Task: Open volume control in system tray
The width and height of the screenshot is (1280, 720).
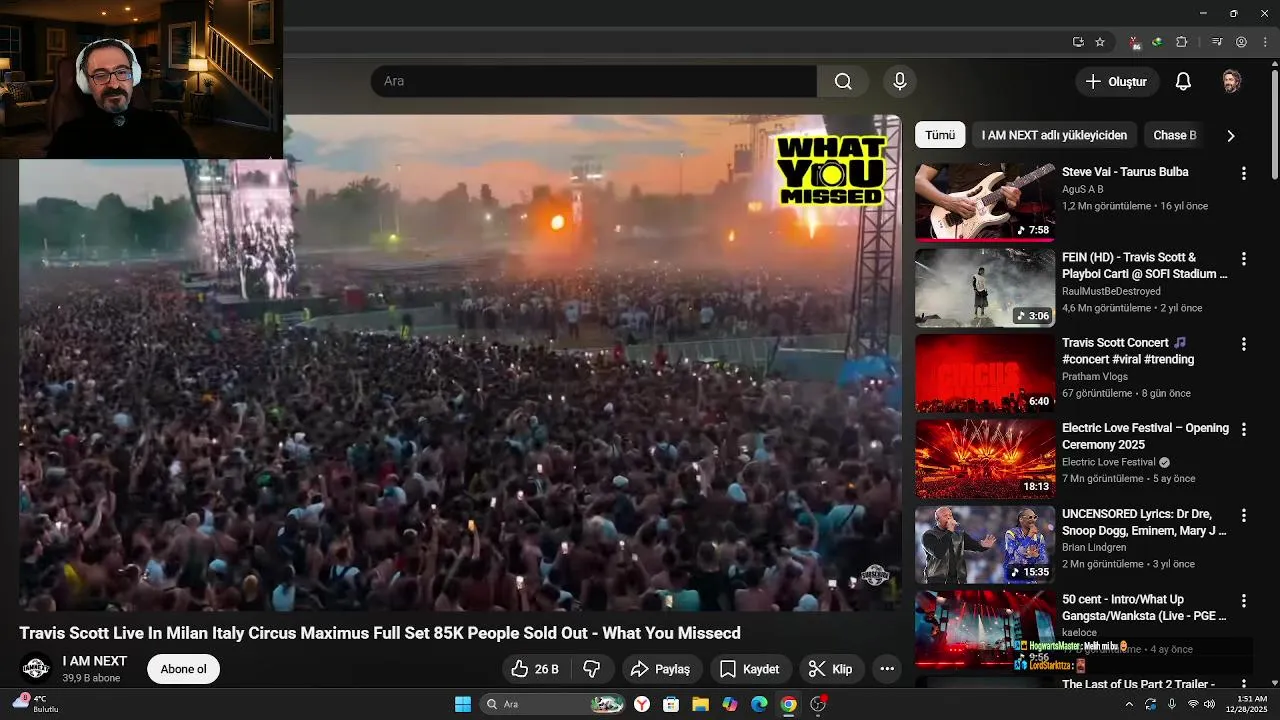Action: click(x=1209, y=704)
